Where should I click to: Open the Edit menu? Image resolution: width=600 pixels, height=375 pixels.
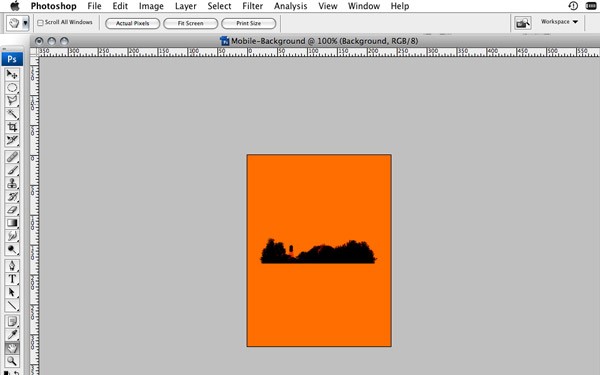120,6
